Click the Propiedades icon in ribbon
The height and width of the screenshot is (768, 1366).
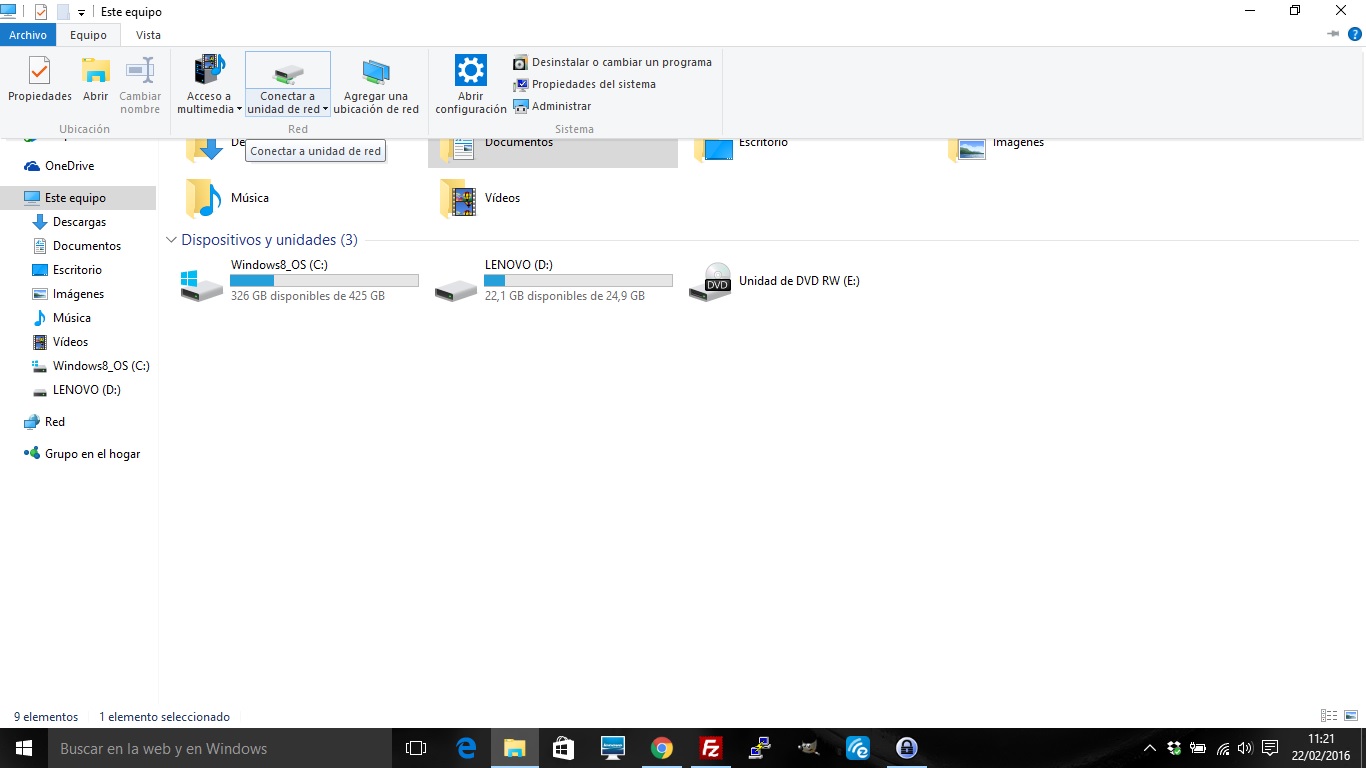[x=40, y=80]
